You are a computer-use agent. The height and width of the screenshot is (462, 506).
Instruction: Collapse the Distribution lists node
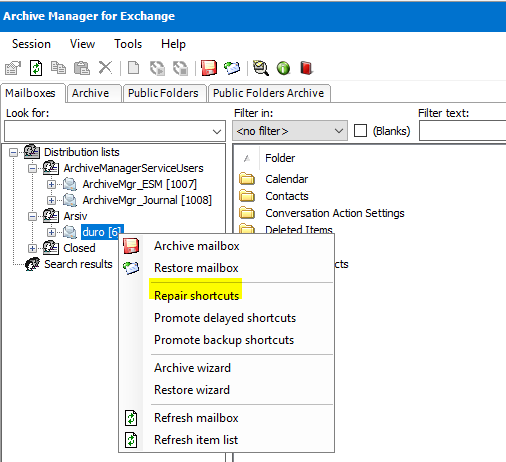coord(13,152)
